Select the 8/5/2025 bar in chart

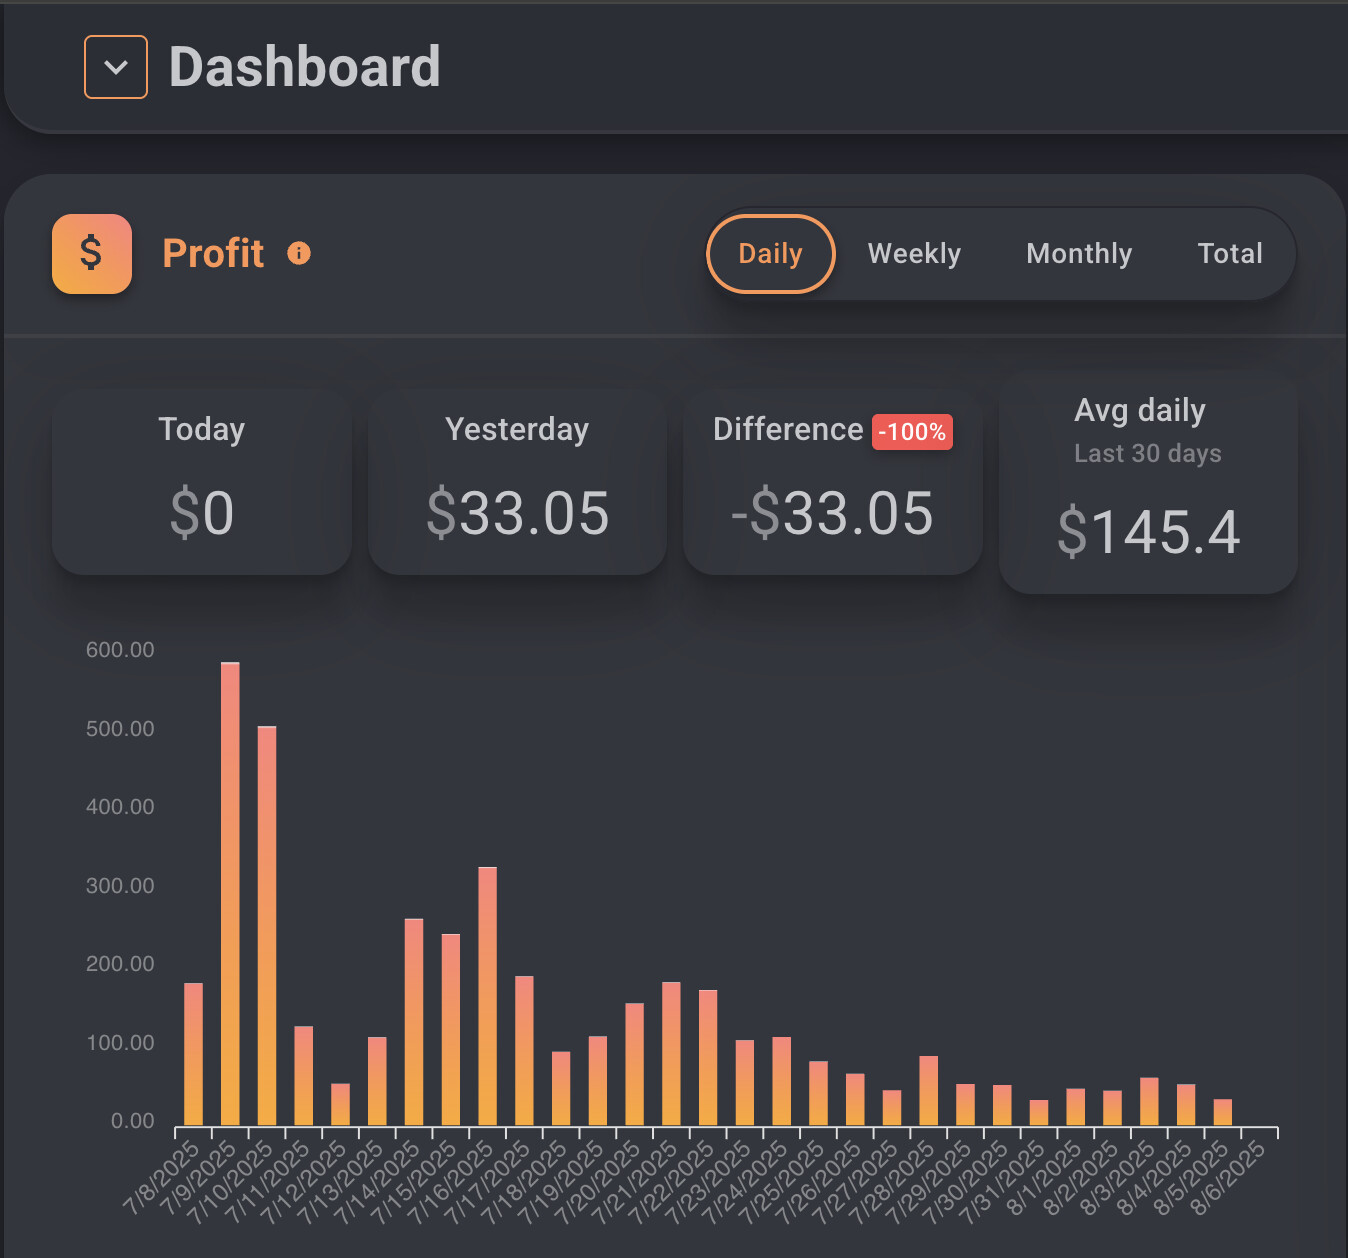(x=1223, y=1112)
